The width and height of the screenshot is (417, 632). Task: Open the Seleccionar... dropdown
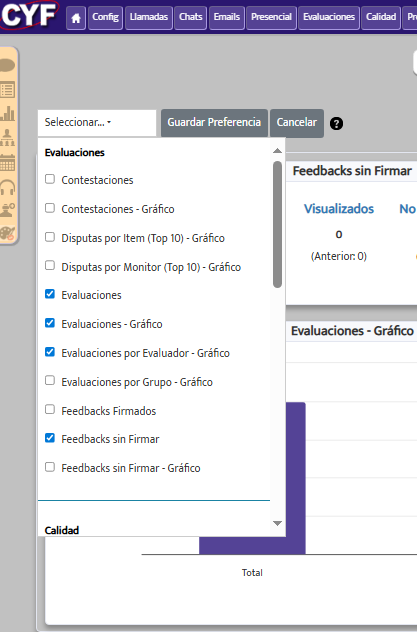point(97,123)
